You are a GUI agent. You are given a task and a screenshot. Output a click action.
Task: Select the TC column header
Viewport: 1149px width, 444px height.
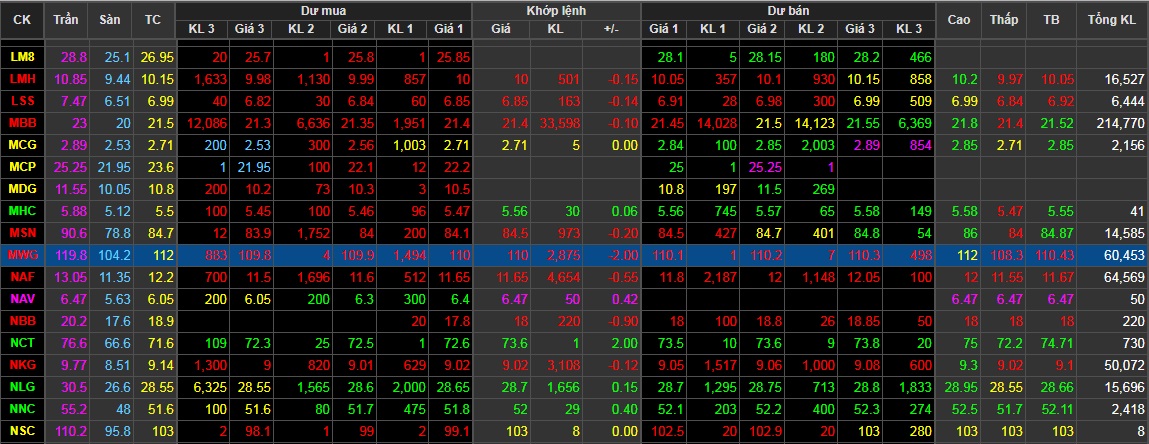click(152, 19)
